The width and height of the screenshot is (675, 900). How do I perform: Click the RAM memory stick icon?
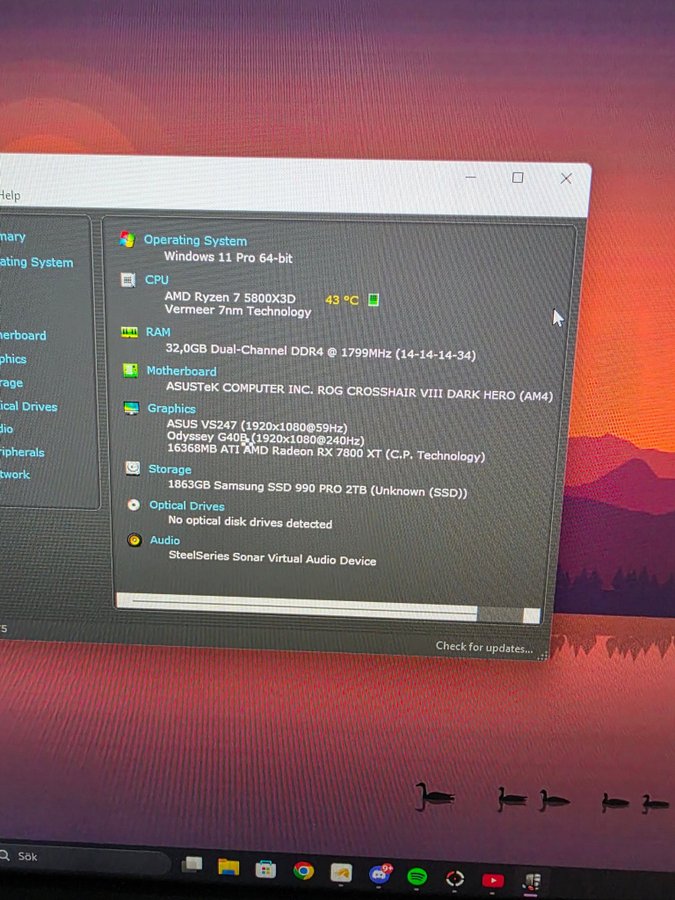coord(129,332)
